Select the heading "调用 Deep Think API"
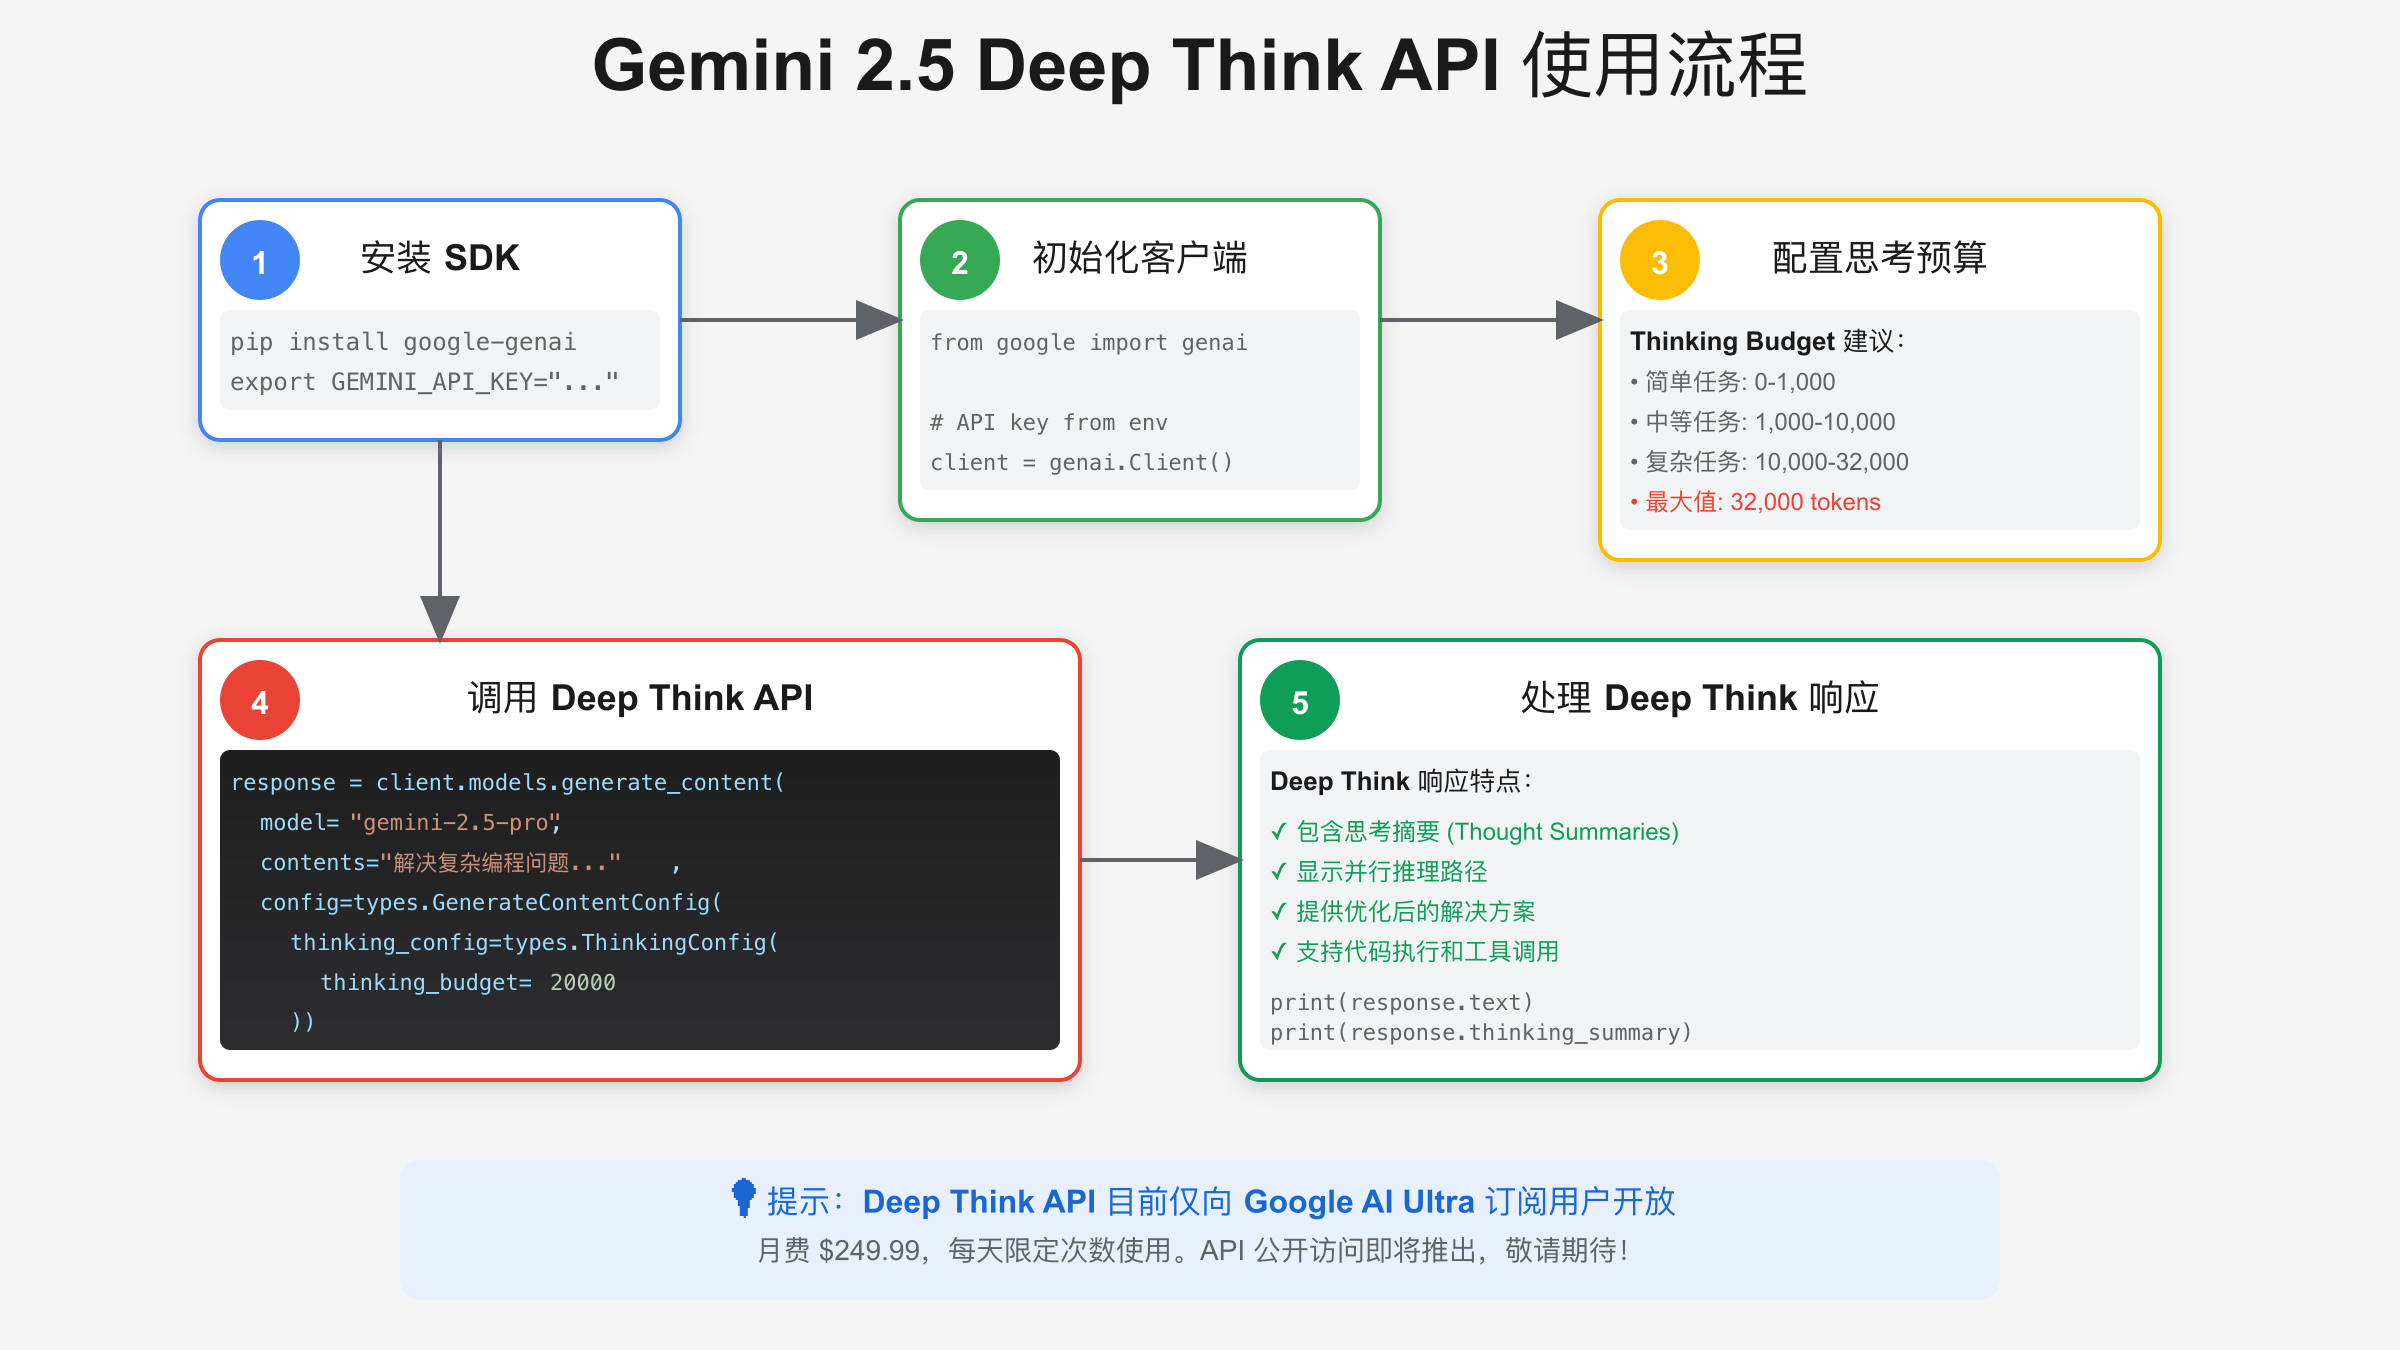 point(640,698)
